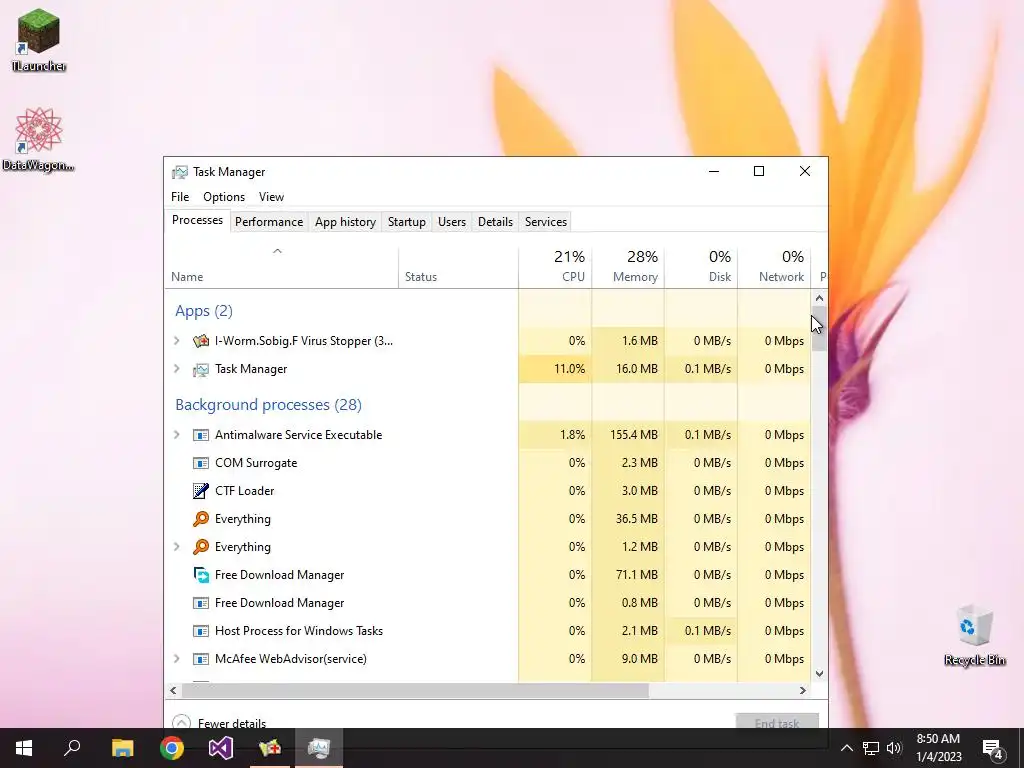Click the horizontal scrollbar thumb
Image resolution: width=1024 pixels, height=768 pixels.
[415, 690]
